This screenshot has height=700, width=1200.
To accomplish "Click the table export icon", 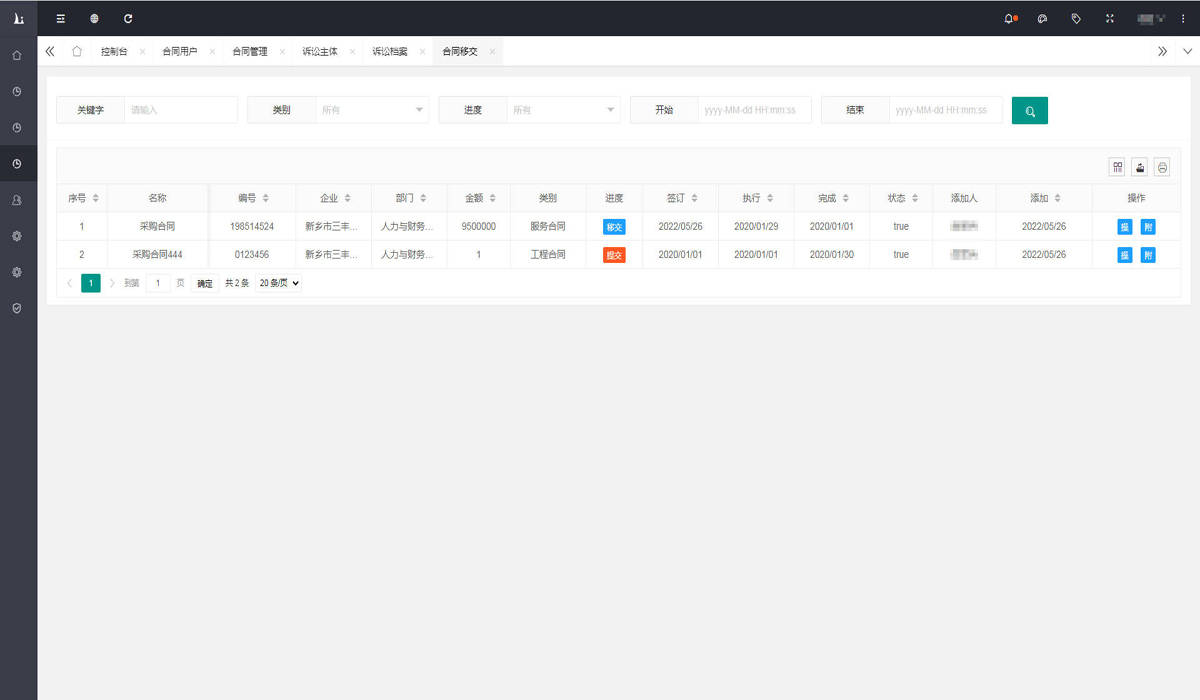I will pyautogui.click(x=1139, y=167).
